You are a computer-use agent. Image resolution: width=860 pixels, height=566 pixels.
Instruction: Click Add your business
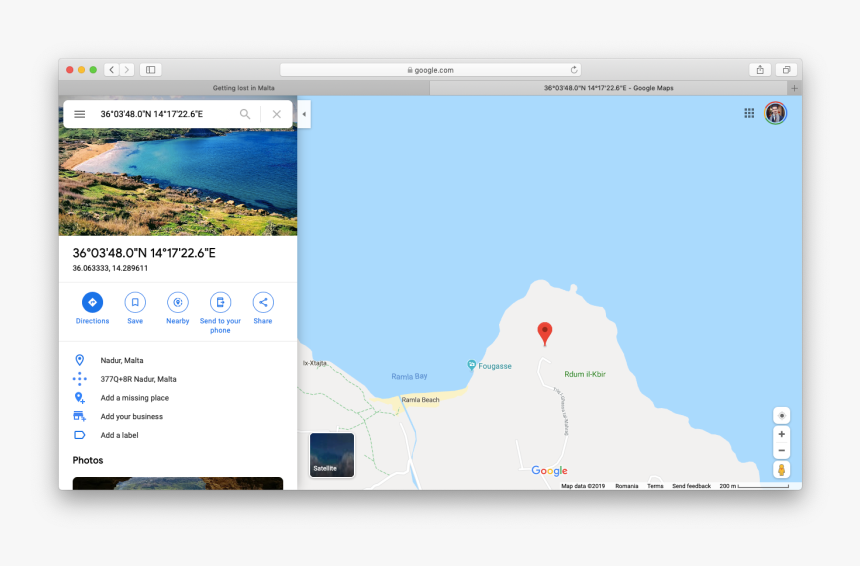[x=178, y=416]
